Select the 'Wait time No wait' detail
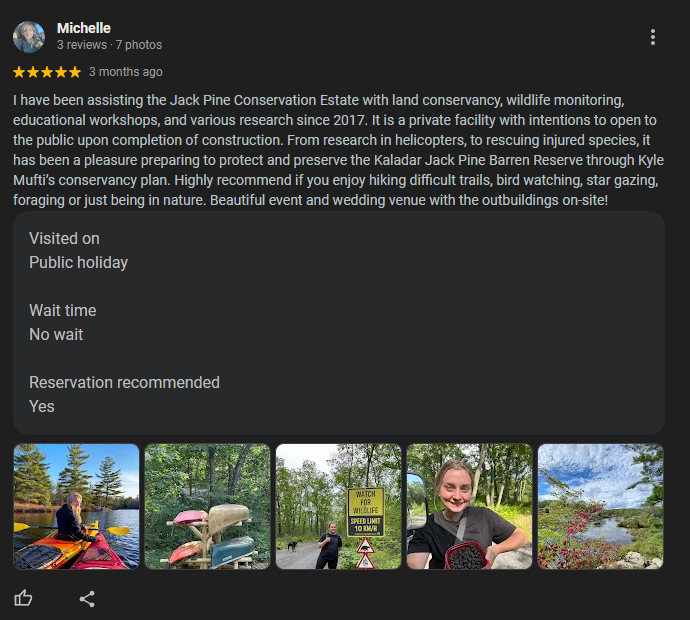Image resolution: width=690 pixels, height=620 pixels. (62, 323)
